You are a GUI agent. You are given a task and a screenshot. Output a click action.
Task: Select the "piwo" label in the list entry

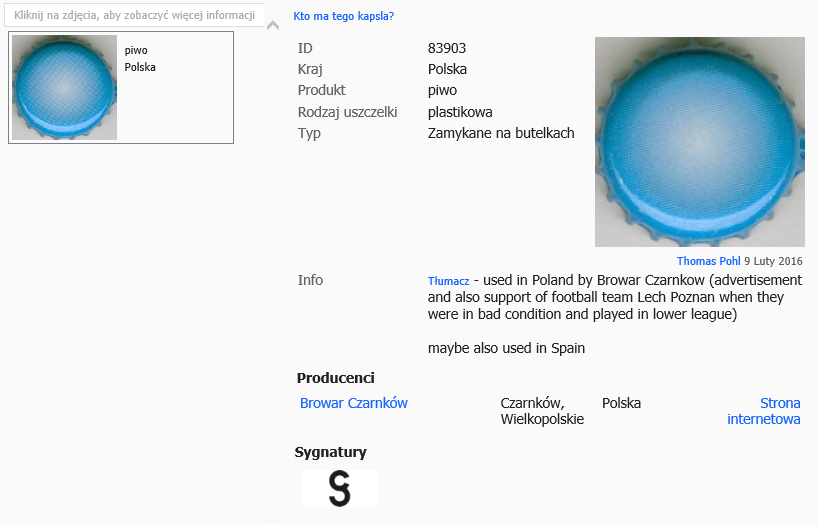tap(136, 50)
